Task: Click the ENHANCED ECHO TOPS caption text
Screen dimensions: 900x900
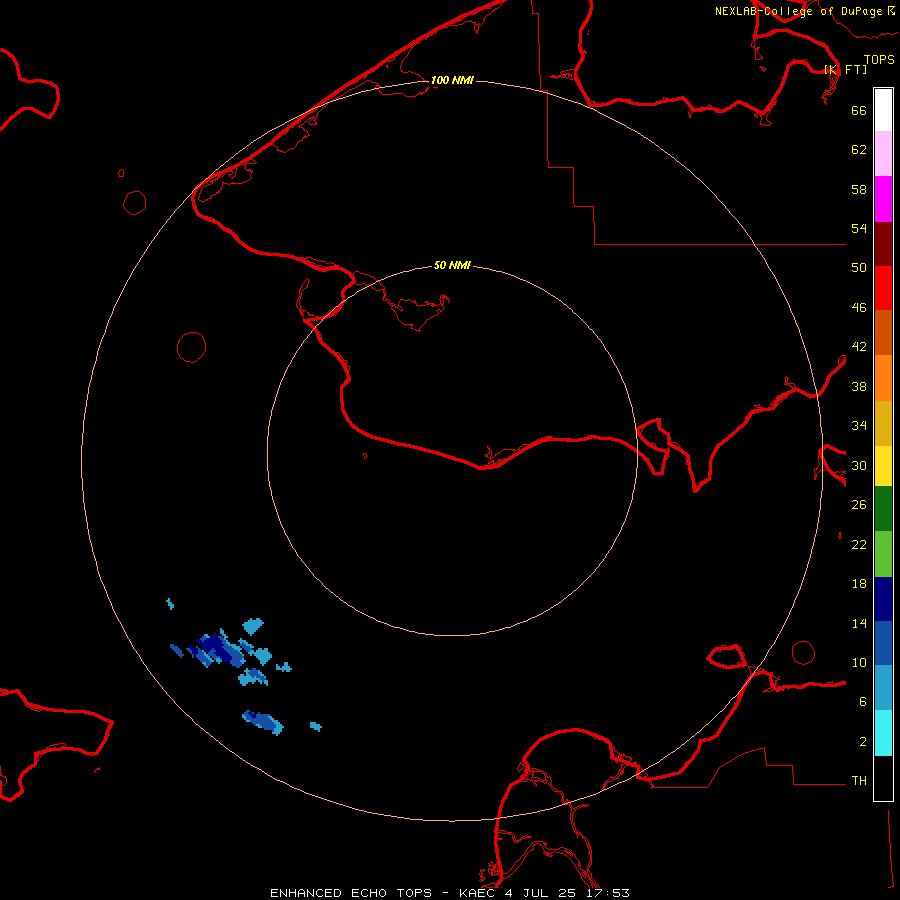Action: (351, 893)
